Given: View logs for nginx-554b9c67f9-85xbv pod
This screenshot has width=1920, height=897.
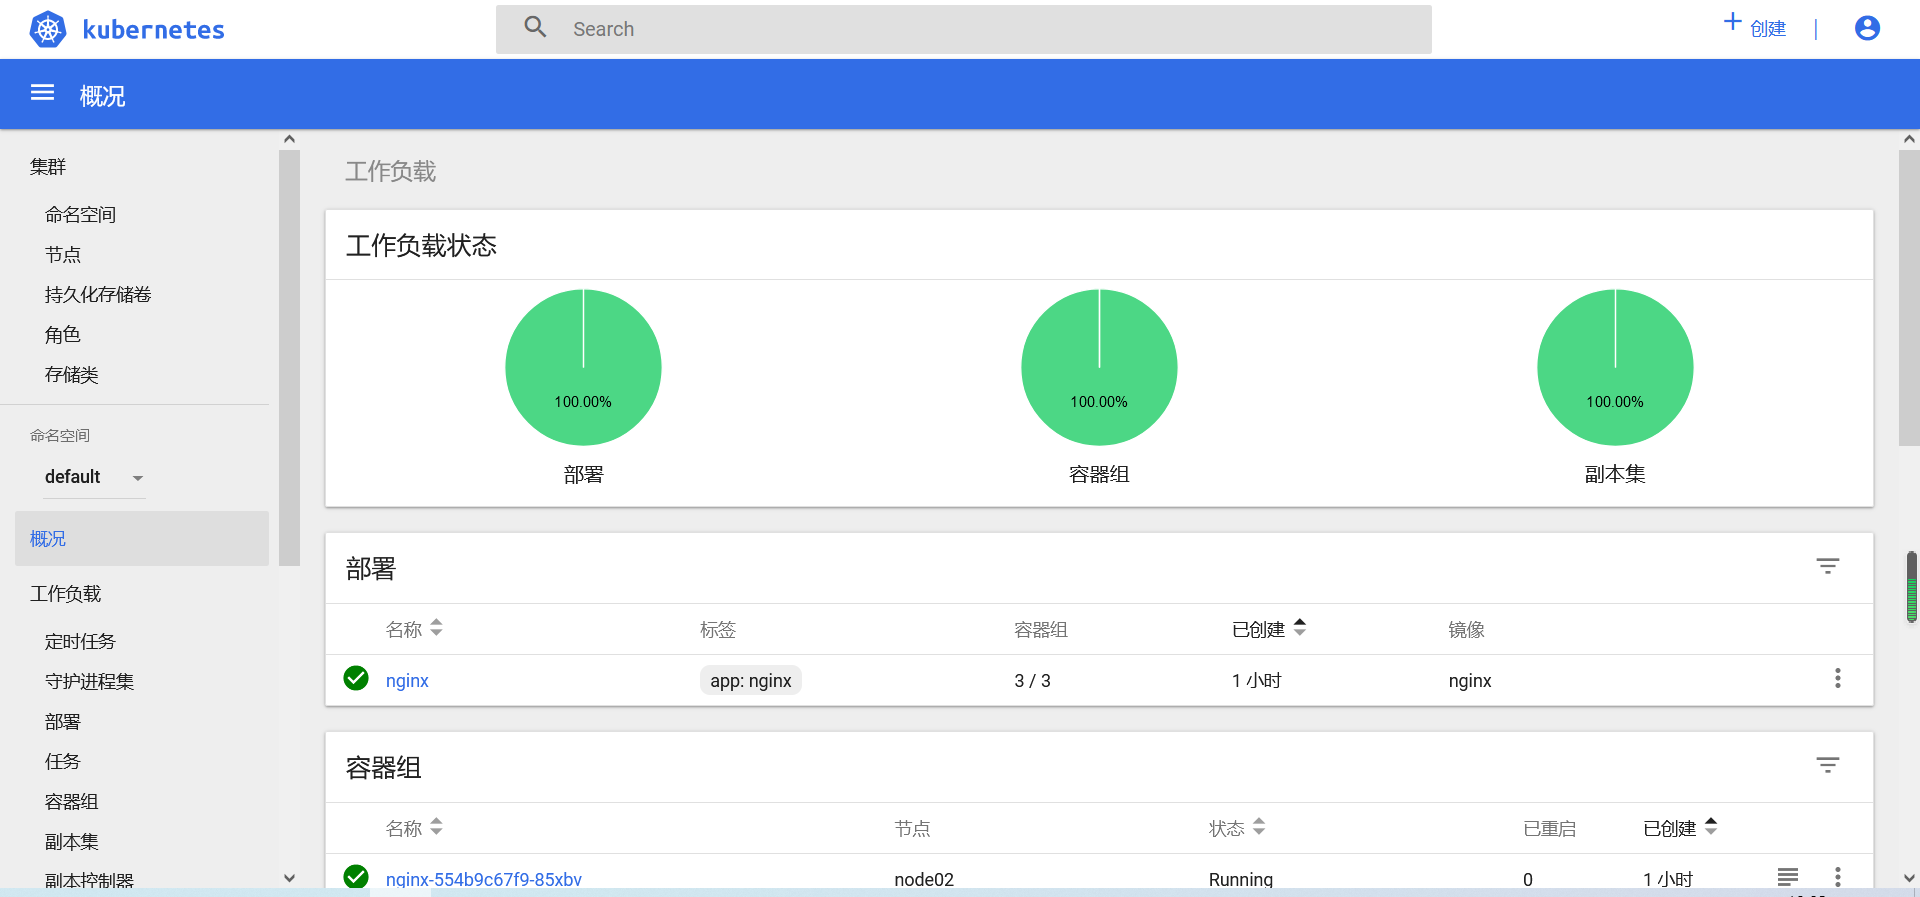Looking at the screenshot, I should 1788,877.
